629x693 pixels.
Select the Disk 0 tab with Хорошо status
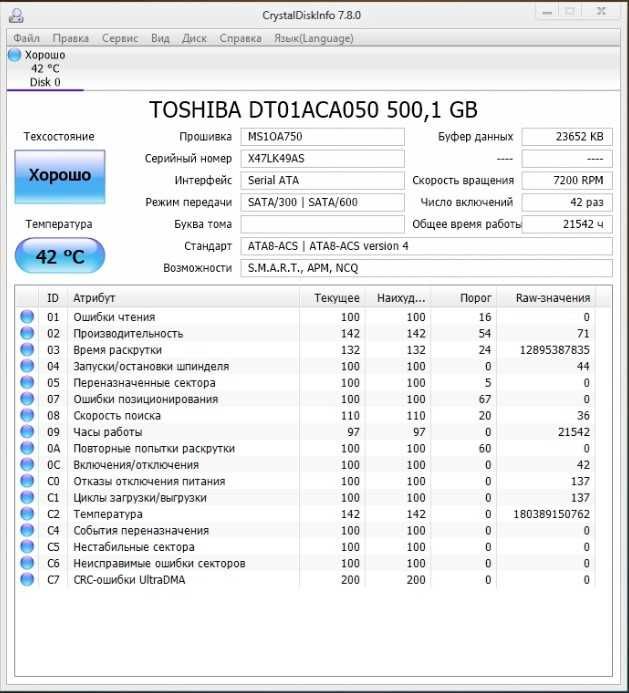(x=45, y=69)
